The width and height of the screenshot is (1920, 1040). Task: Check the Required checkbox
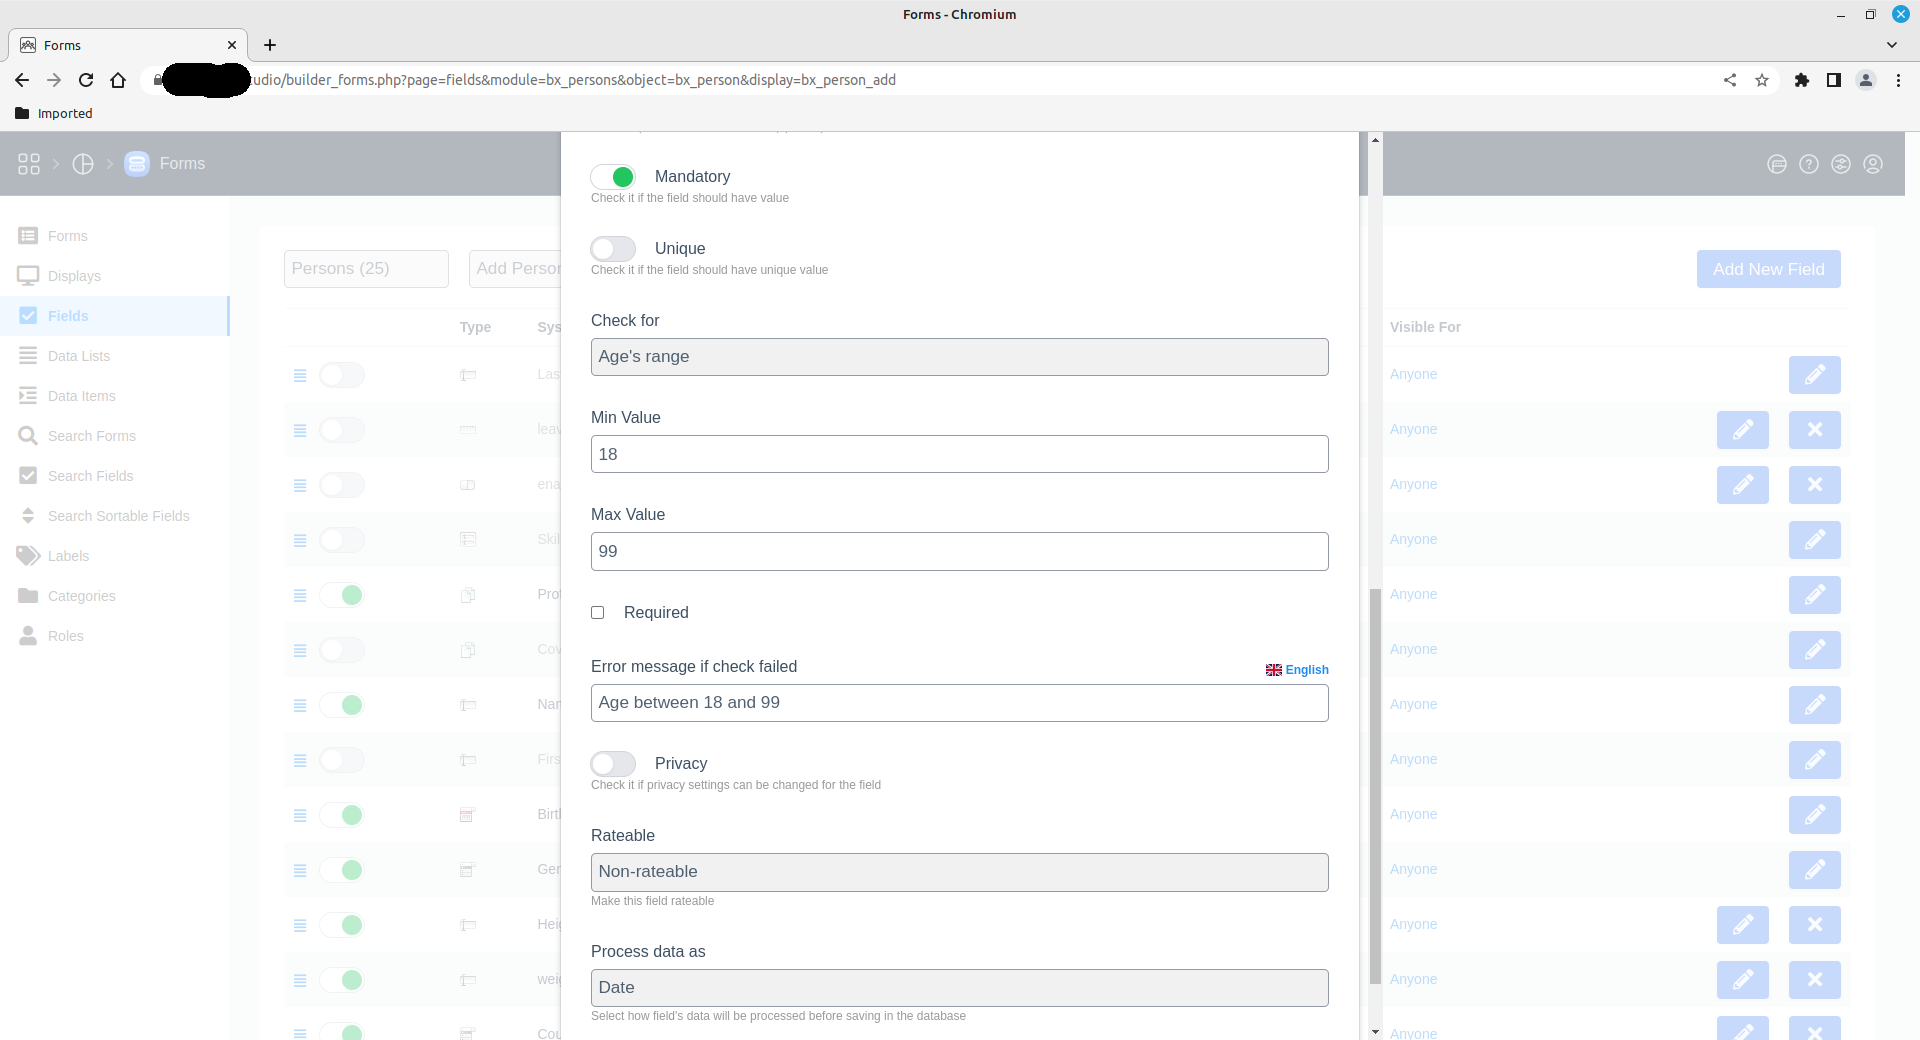tap(598, 613)
